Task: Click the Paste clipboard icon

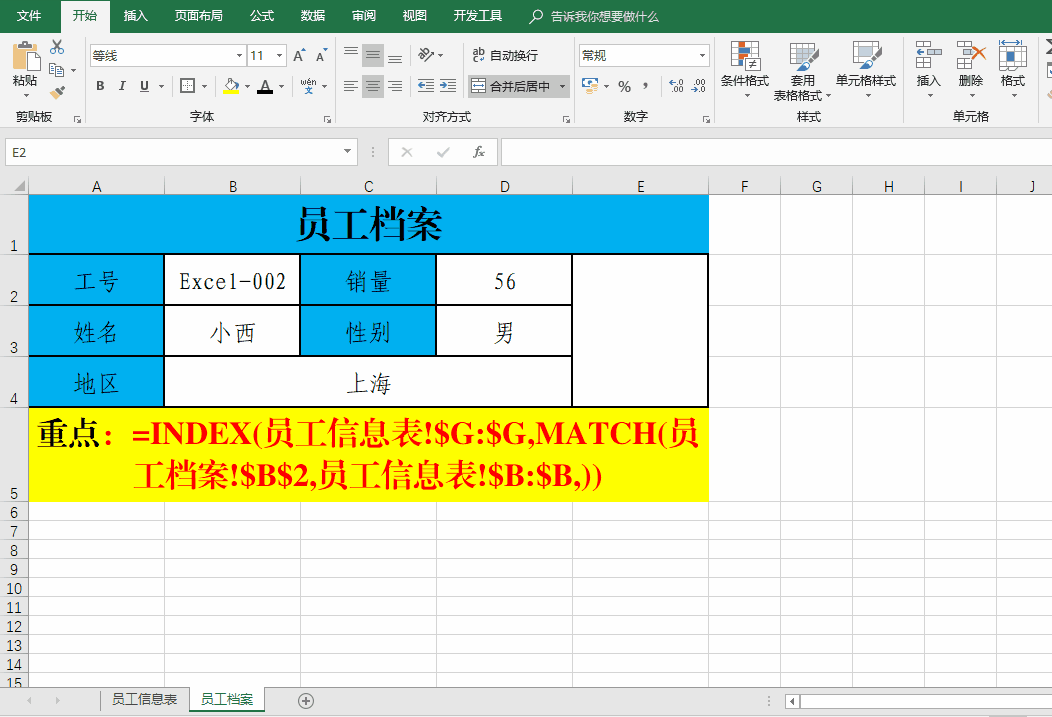Action: click(25, 56)
